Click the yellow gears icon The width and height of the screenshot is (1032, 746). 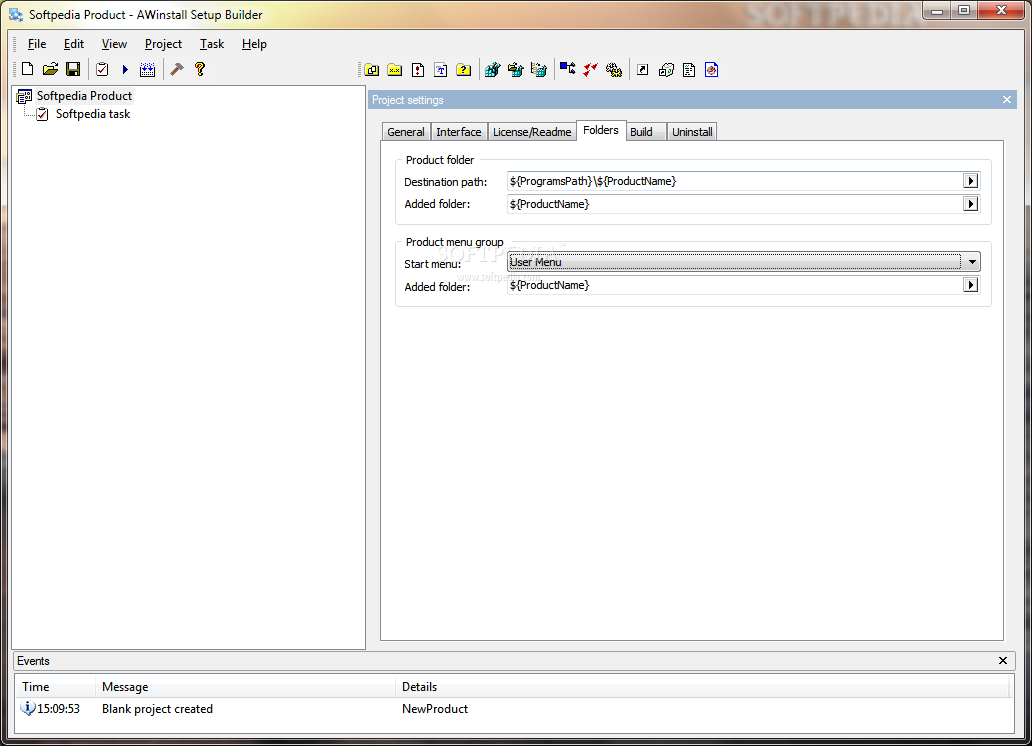tap(613, 69)
